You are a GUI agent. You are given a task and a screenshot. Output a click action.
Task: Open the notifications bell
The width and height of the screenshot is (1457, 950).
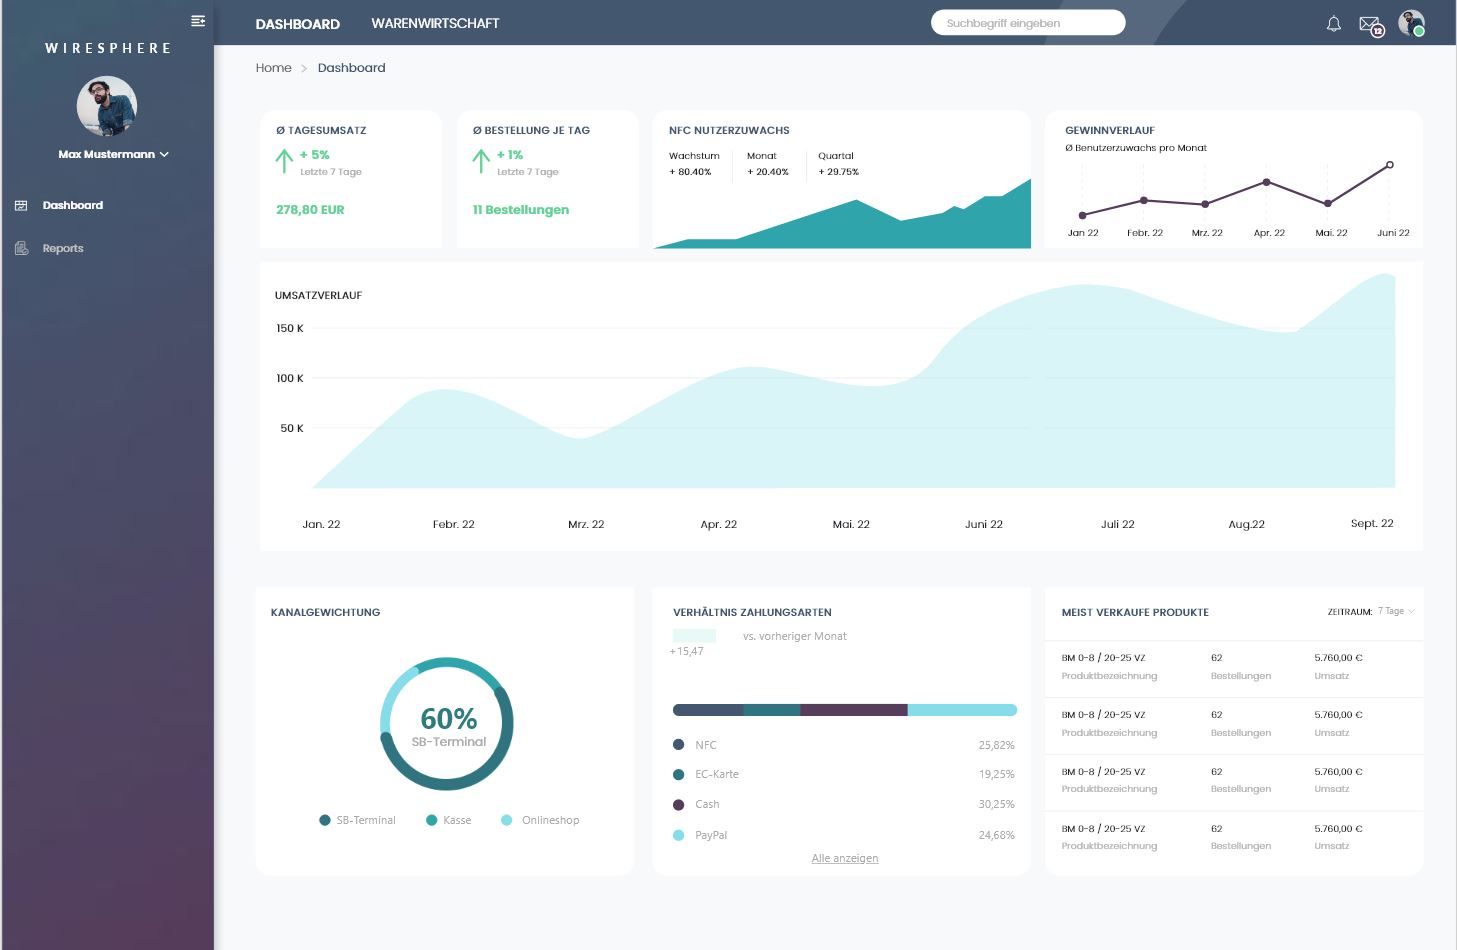click(x=1333, y=24)
